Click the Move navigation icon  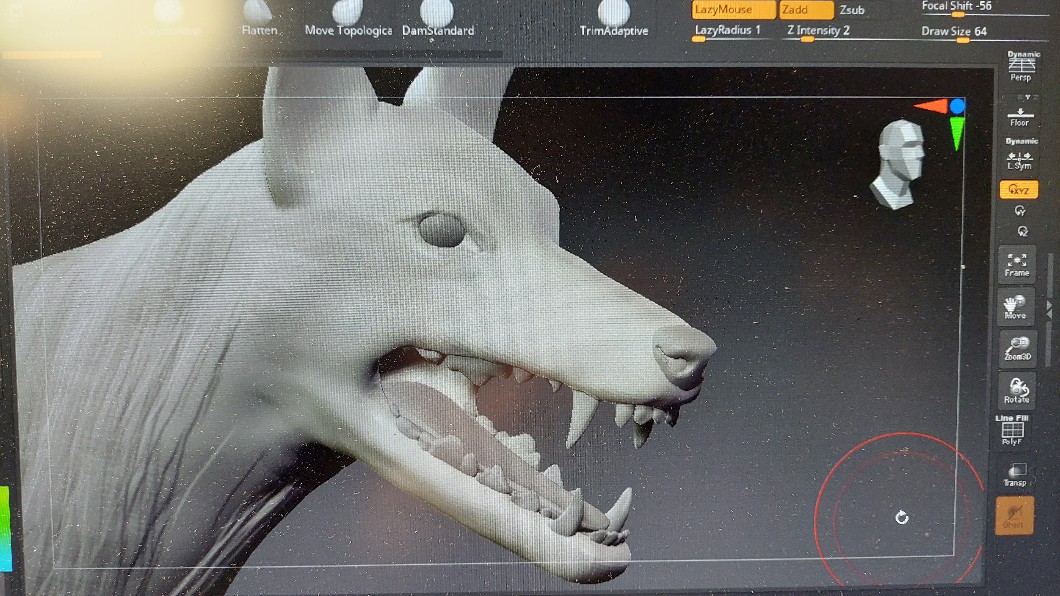[x=1016, y=307]
